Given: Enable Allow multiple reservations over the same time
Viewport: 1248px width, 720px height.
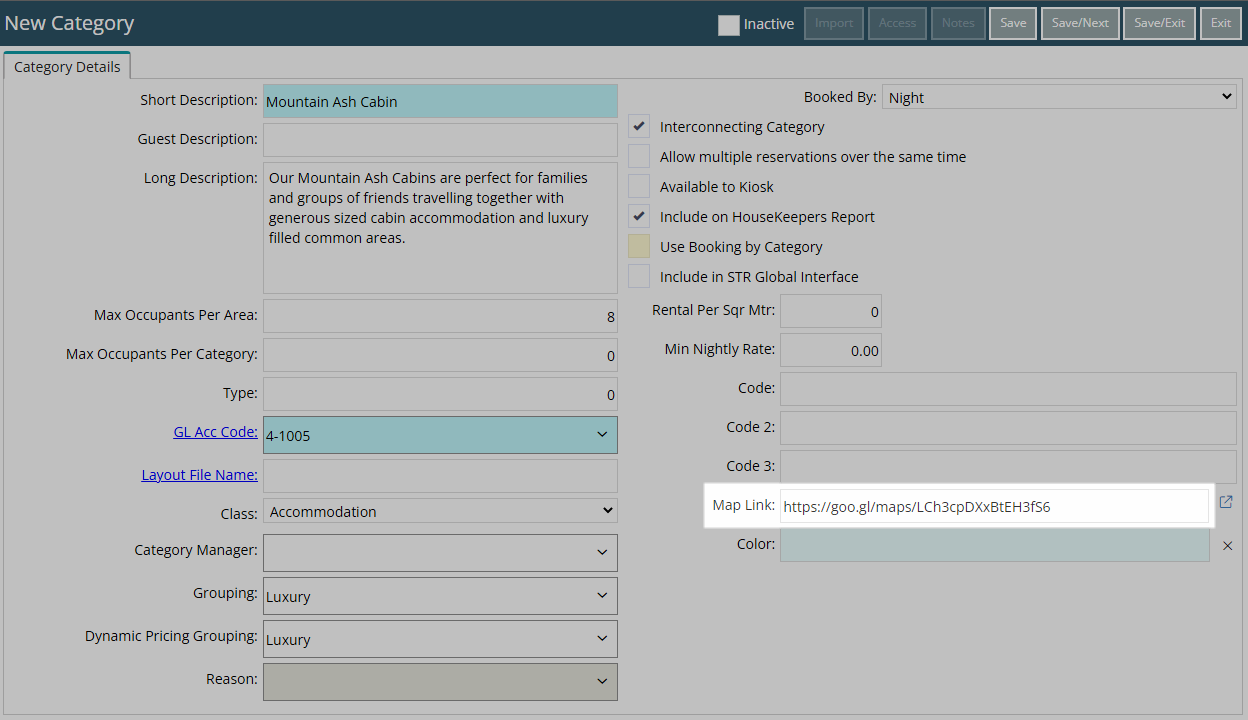Looking at the screenshot, I should (639, 157).
